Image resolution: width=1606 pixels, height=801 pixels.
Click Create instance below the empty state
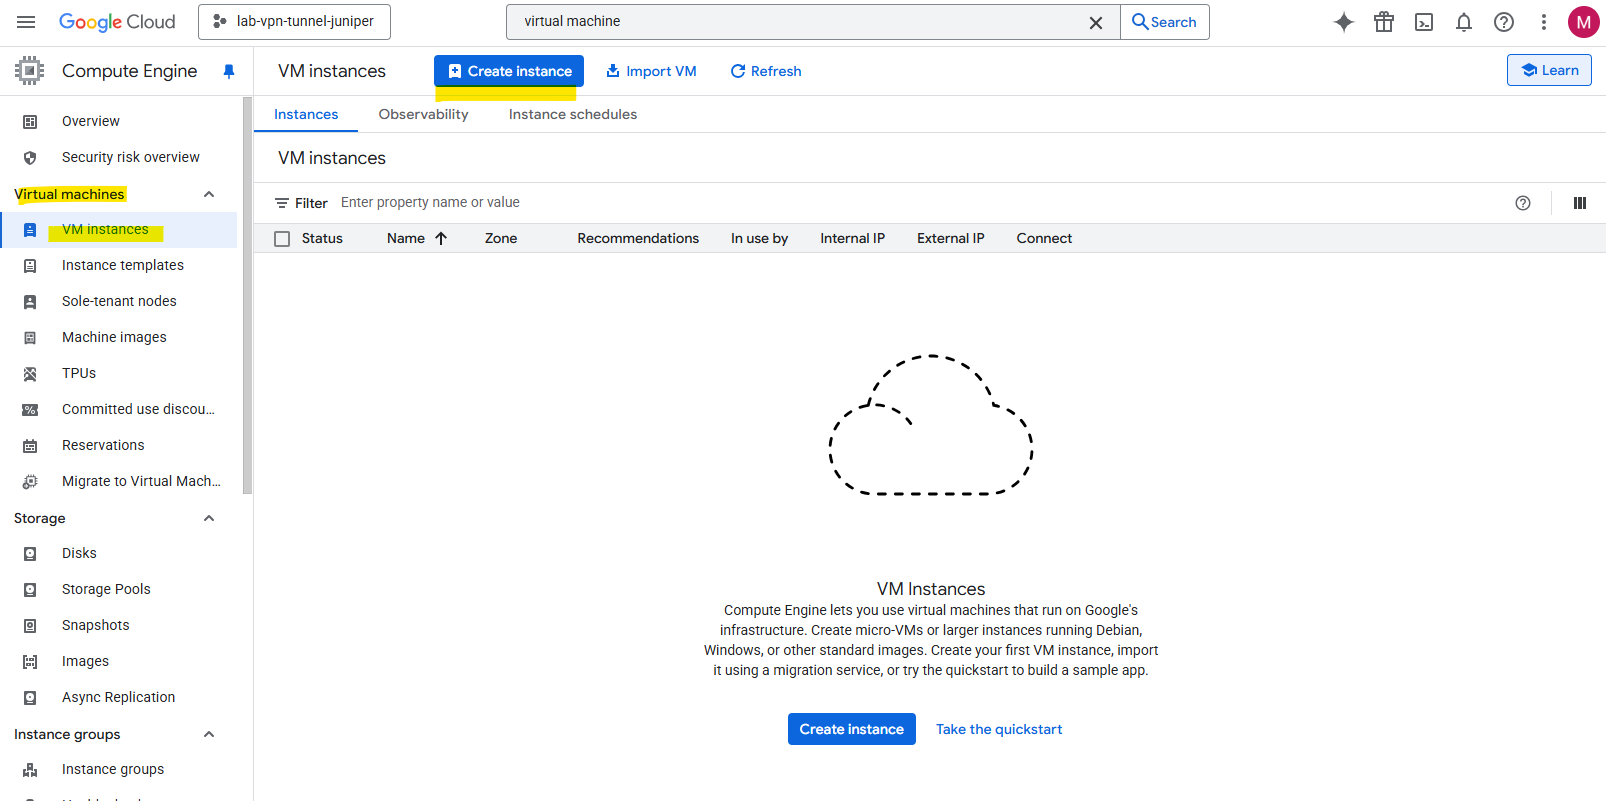point(852,729)
